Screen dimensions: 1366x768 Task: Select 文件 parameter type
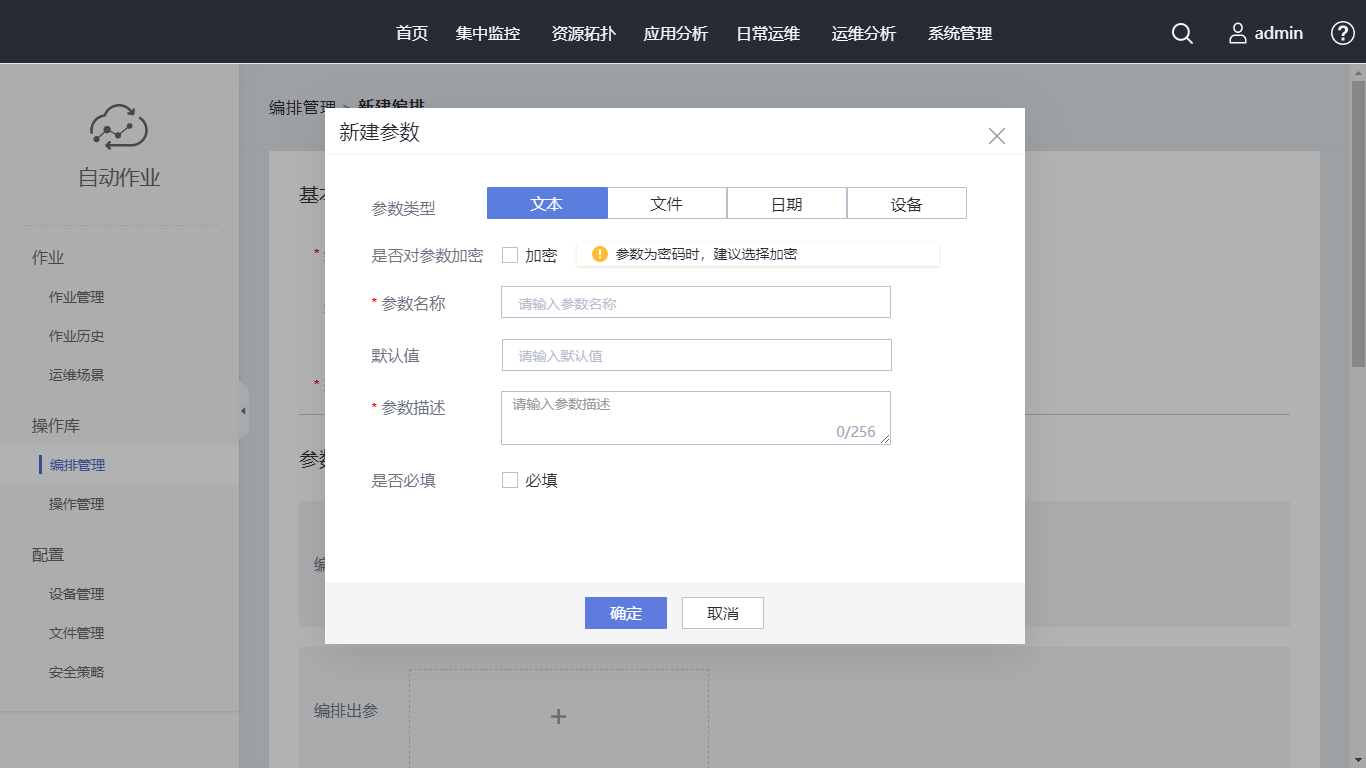click(x=667, y=203)
